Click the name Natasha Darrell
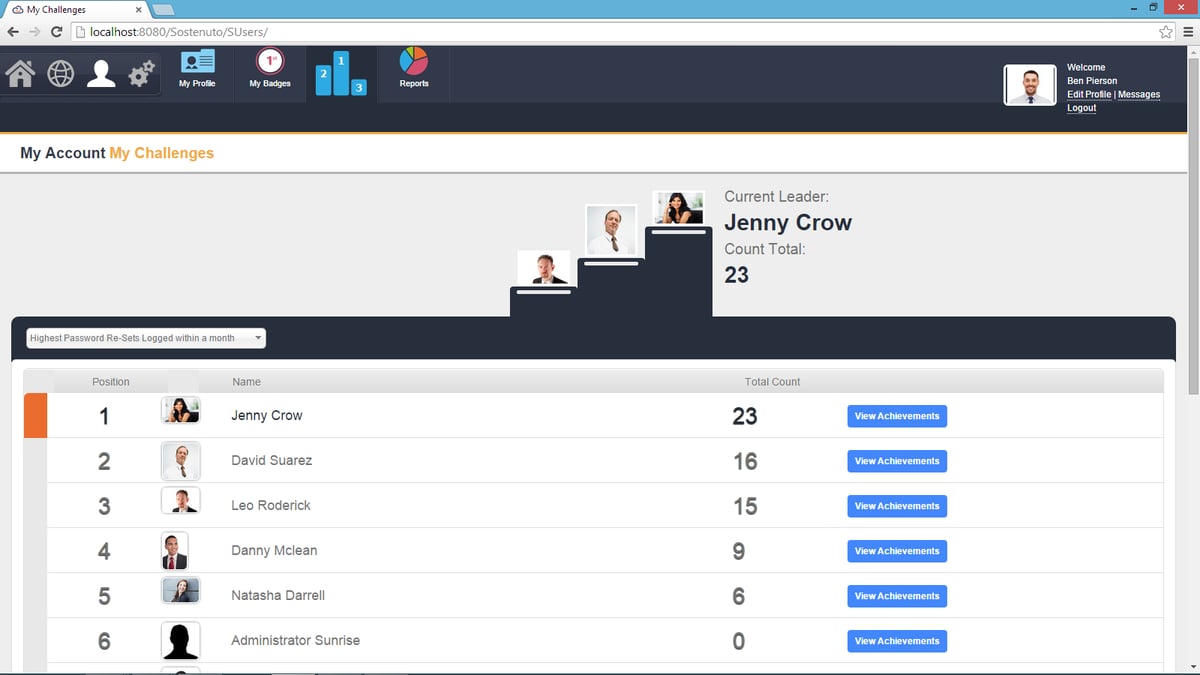The height and width of the screenshot is (675, 1200). click(278, 595)
